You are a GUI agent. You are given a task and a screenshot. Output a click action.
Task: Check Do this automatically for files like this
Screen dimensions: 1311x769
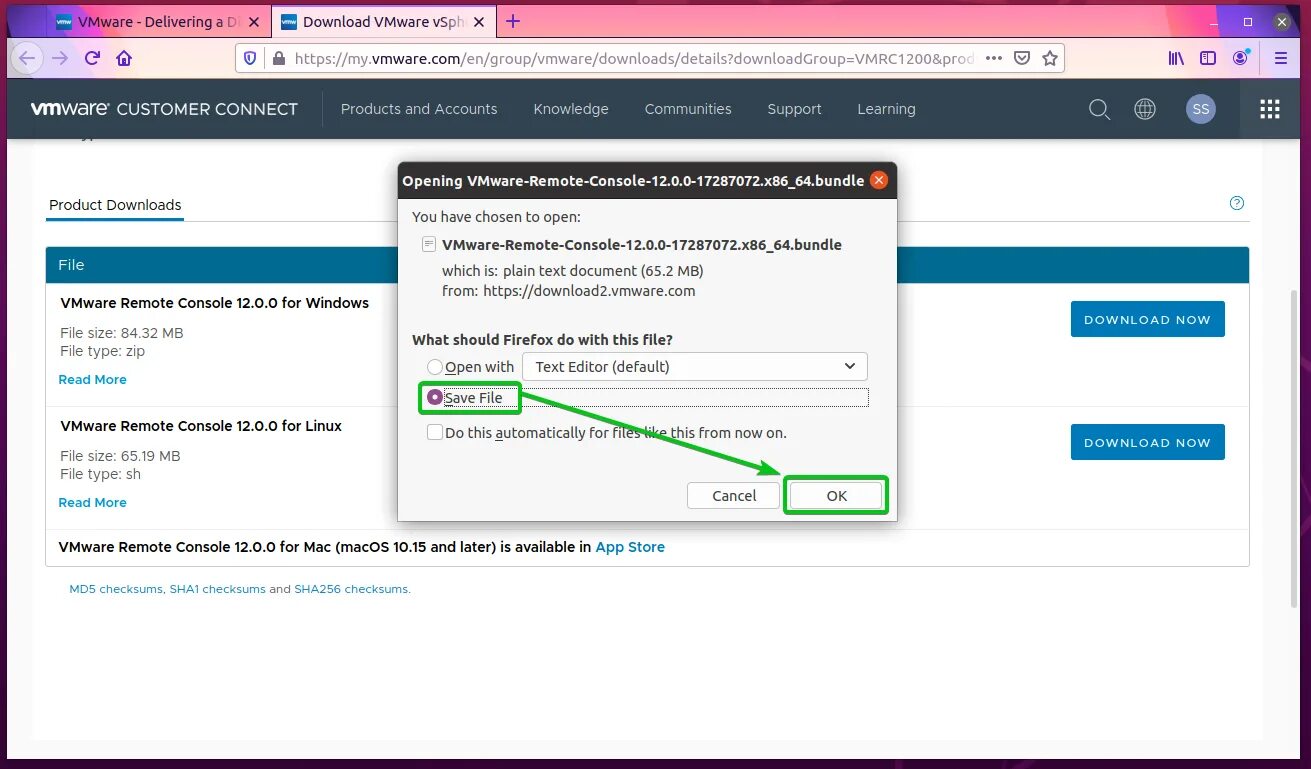(435, 432)
